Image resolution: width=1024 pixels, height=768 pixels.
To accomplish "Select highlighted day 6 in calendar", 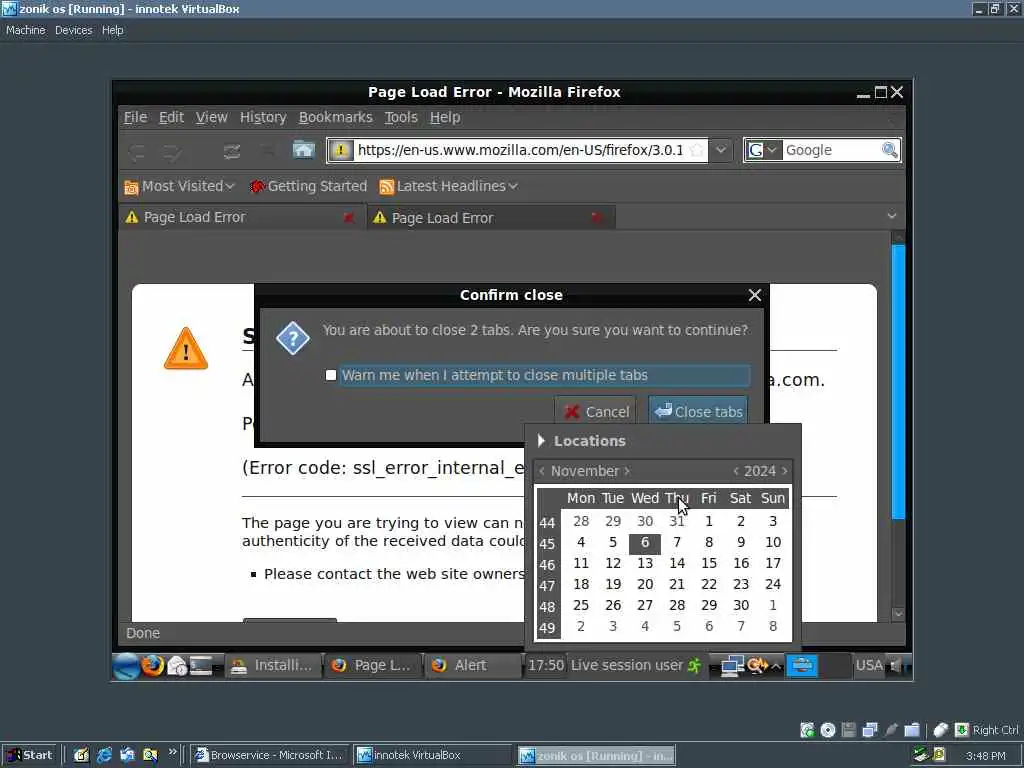I will tap(645, 543).
